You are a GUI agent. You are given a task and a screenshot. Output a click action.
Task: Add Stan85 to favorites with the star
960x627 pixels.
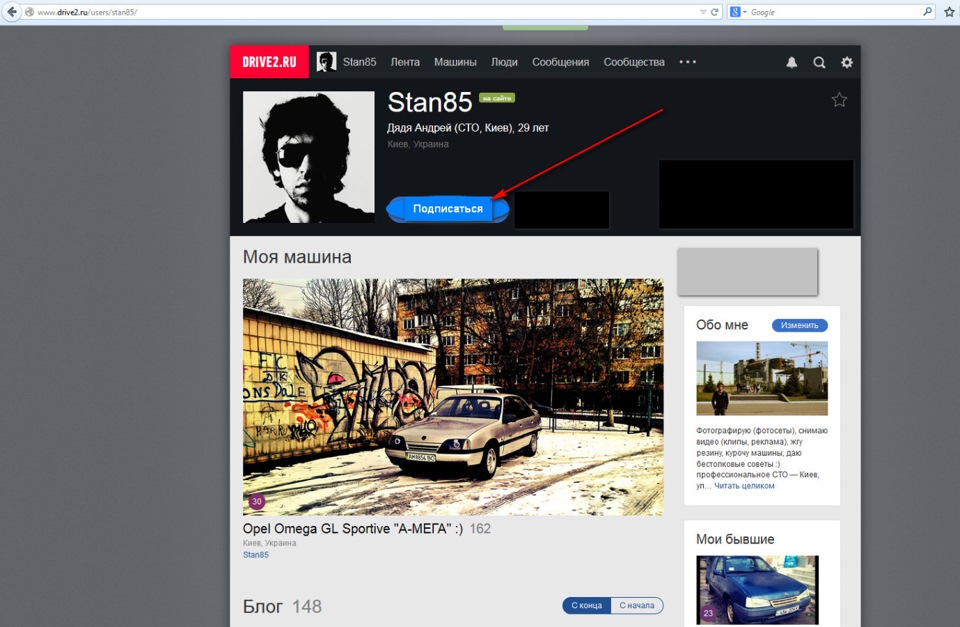coord(839,100)
